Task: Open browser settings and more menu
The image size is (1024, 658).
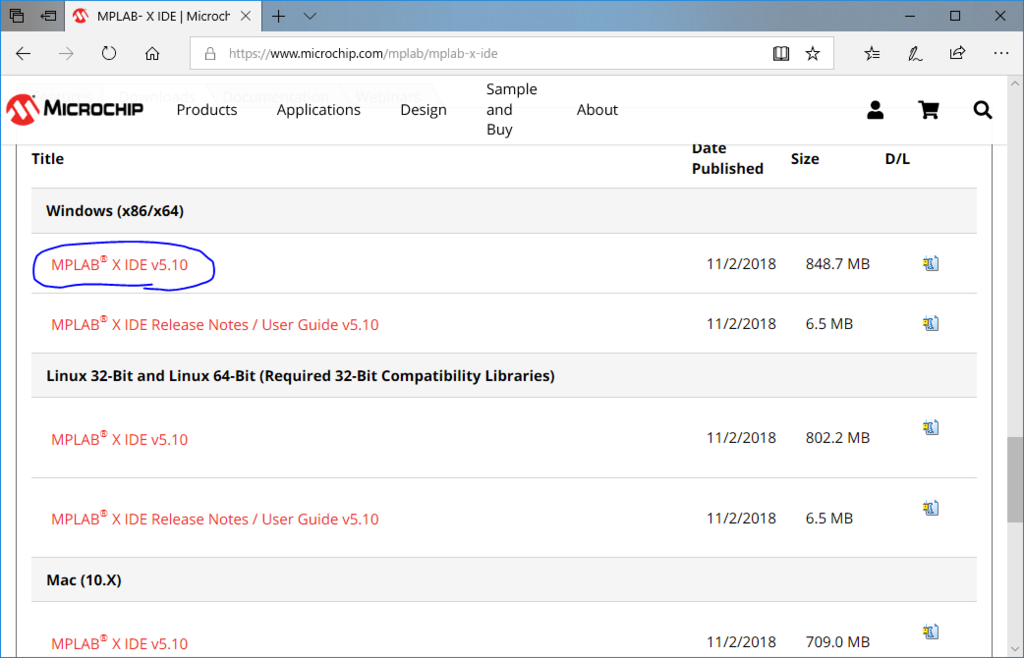Action: pos(1000,54)
